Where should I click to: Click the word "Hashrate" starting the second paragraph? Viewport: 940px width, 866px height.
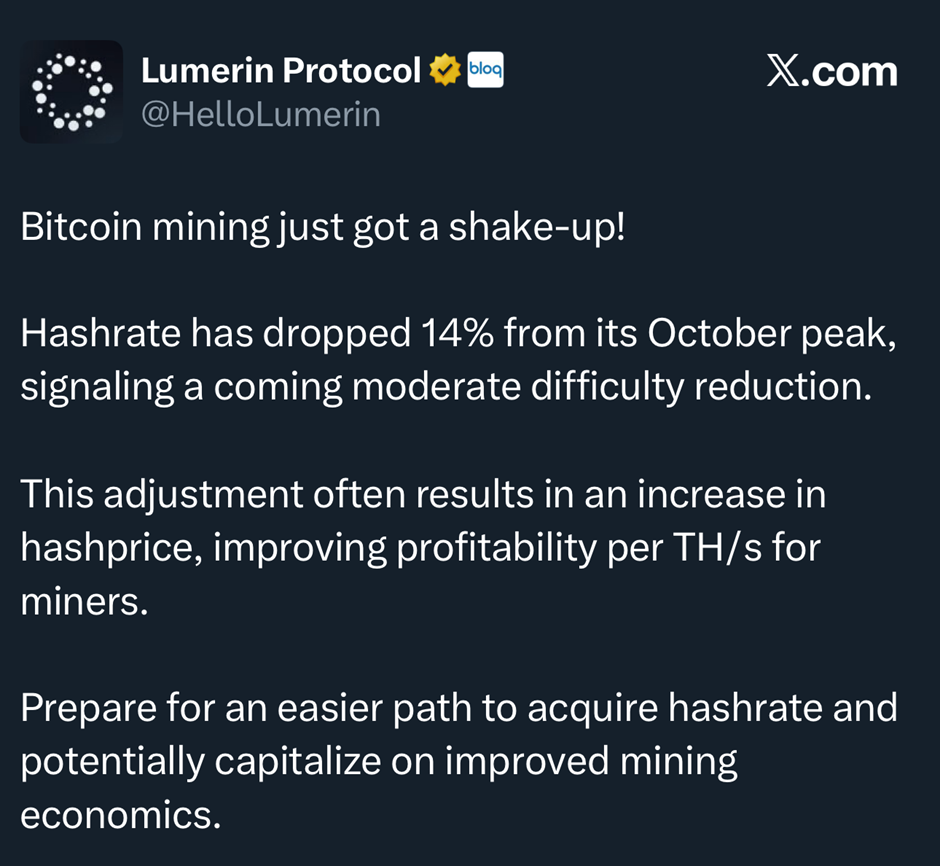click(88, 335)
